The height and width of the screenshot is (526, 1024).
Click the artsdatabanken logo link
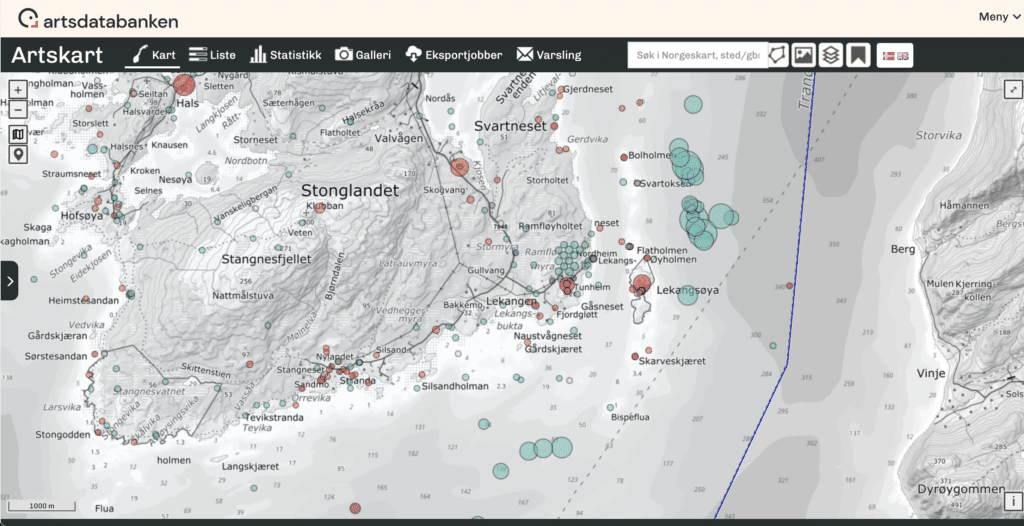click(98, 19)
